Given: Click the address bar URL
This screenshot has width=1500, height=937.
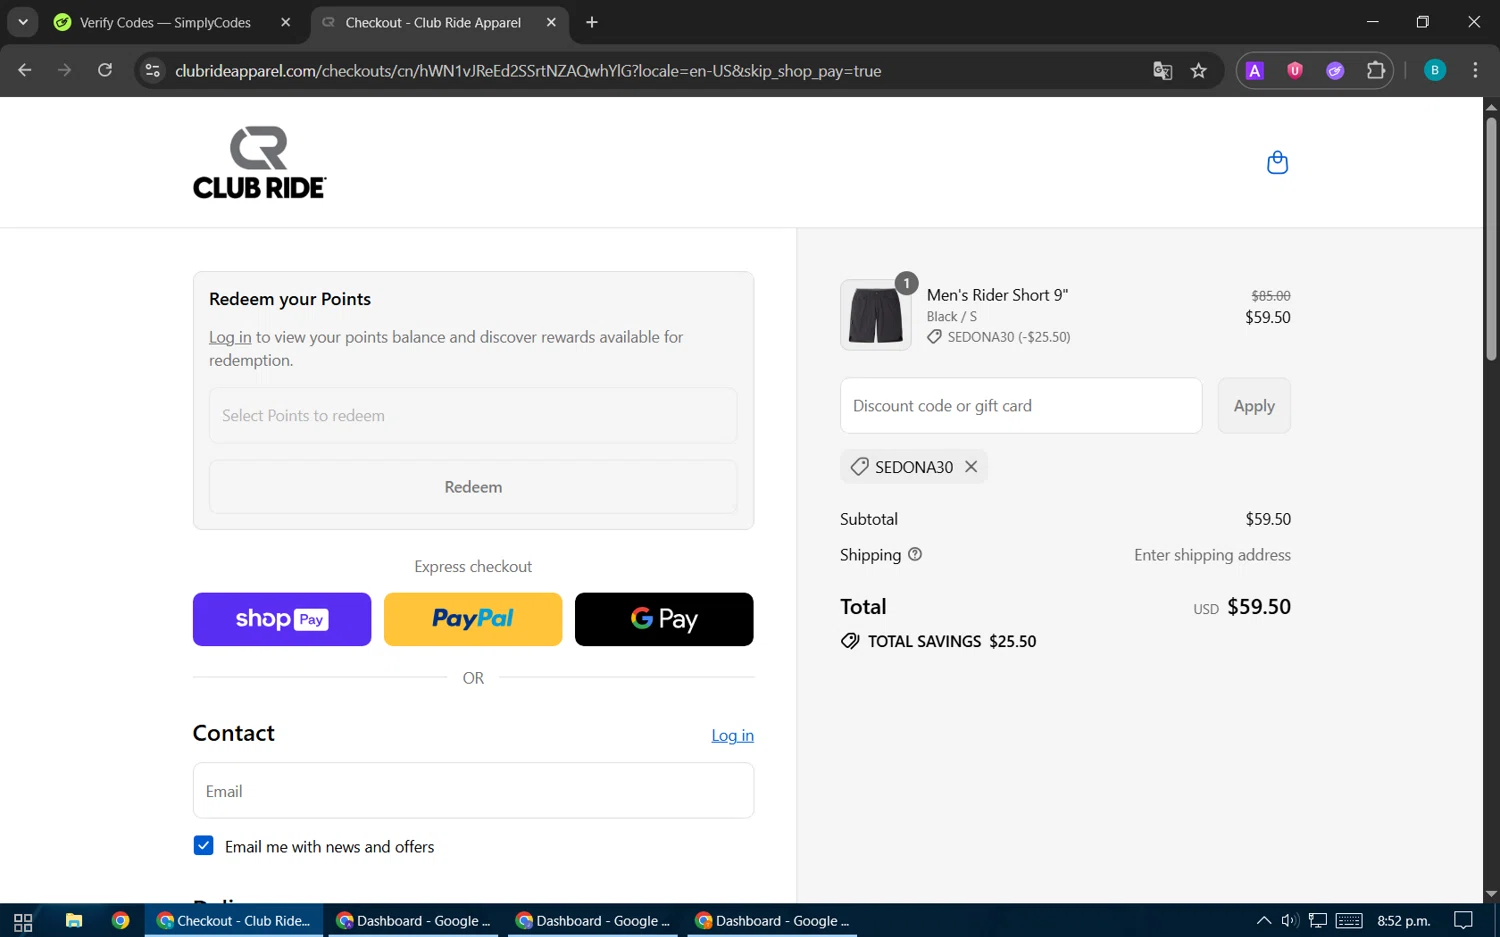Looking at the screenshot, I should tap(528, 71).
